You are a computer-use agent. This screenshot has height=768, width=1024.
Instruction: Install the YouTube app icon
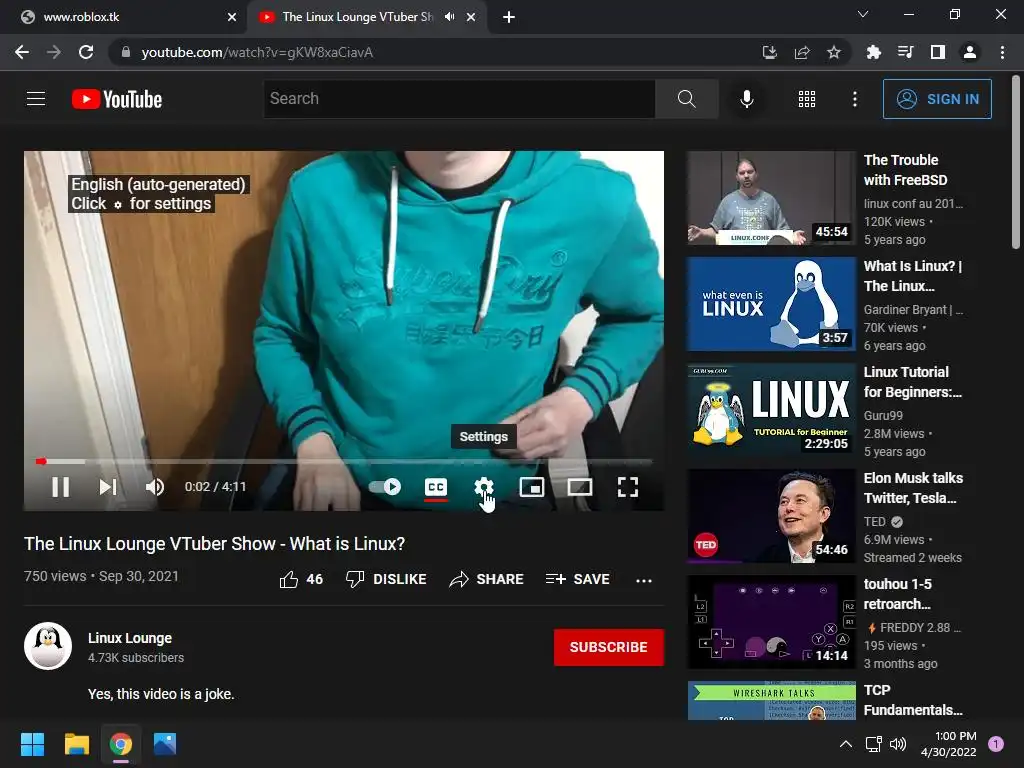pyautogui.click(x=770, y=52)
